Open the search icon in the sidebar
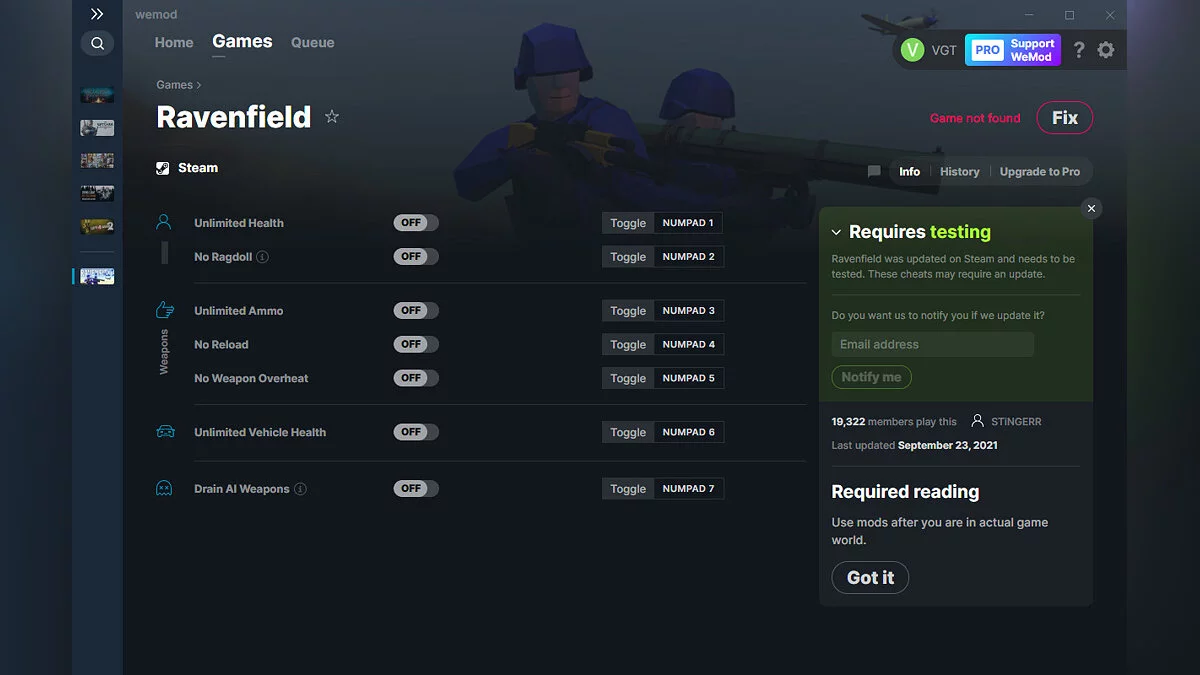 (97, 43)
